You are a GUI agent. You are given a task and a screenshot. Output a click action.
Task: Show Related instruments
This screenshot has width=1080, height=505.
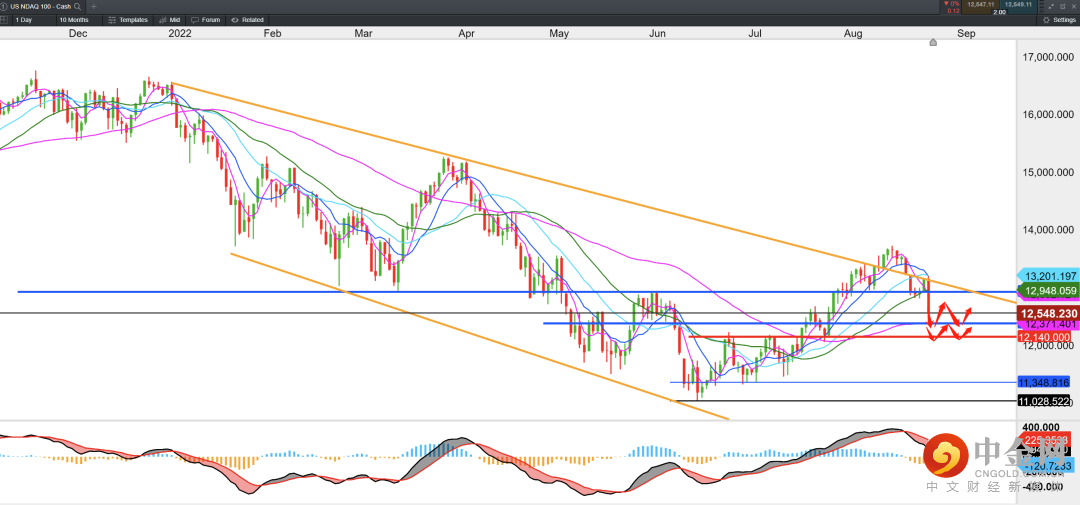click(x=248, y=20)
